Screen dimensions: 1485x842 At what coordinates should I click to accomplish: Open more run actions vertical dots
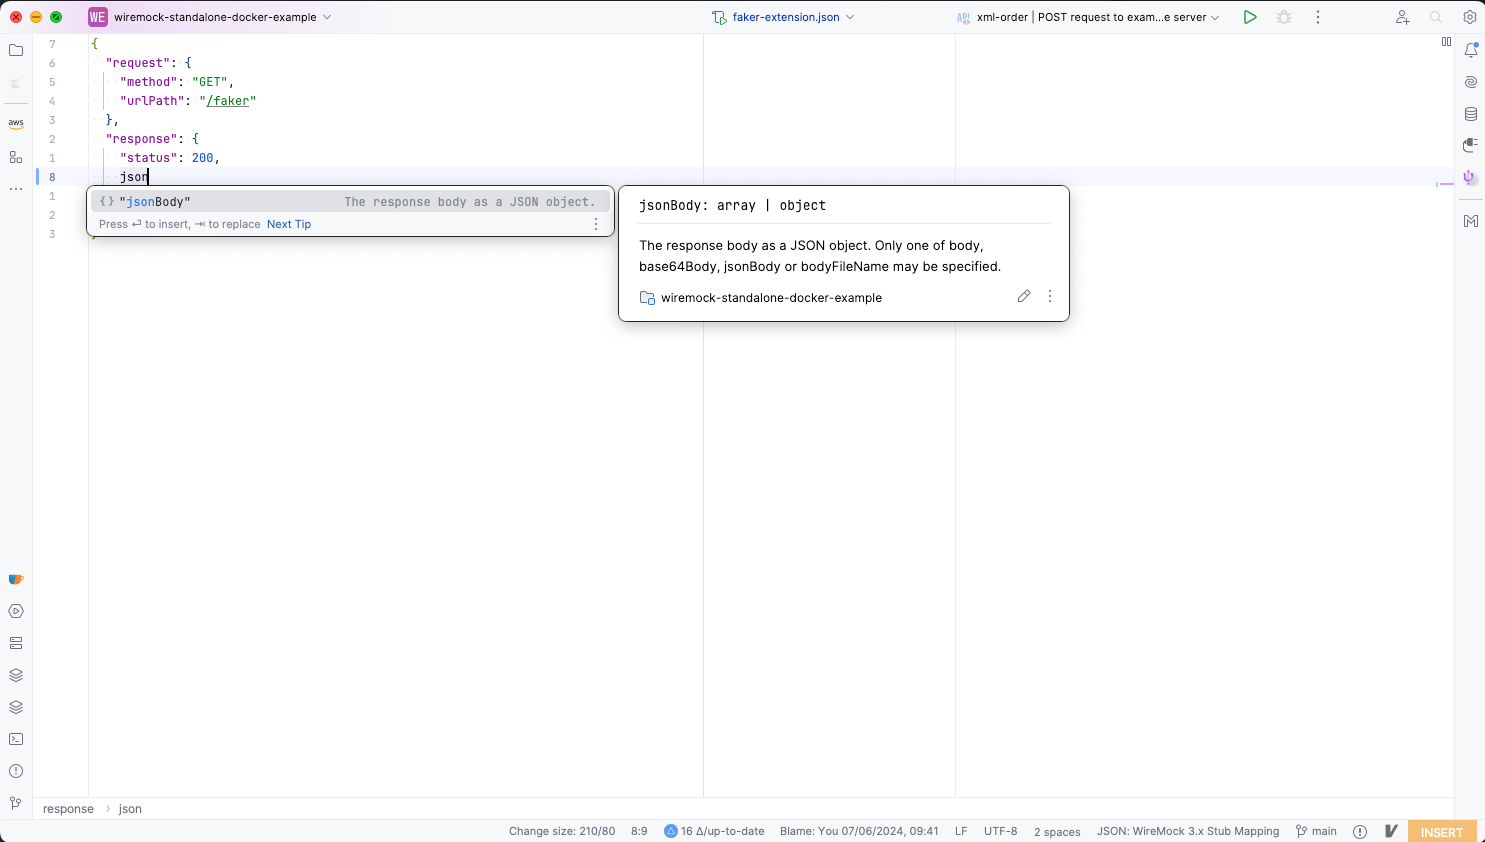coord(1318,17)
